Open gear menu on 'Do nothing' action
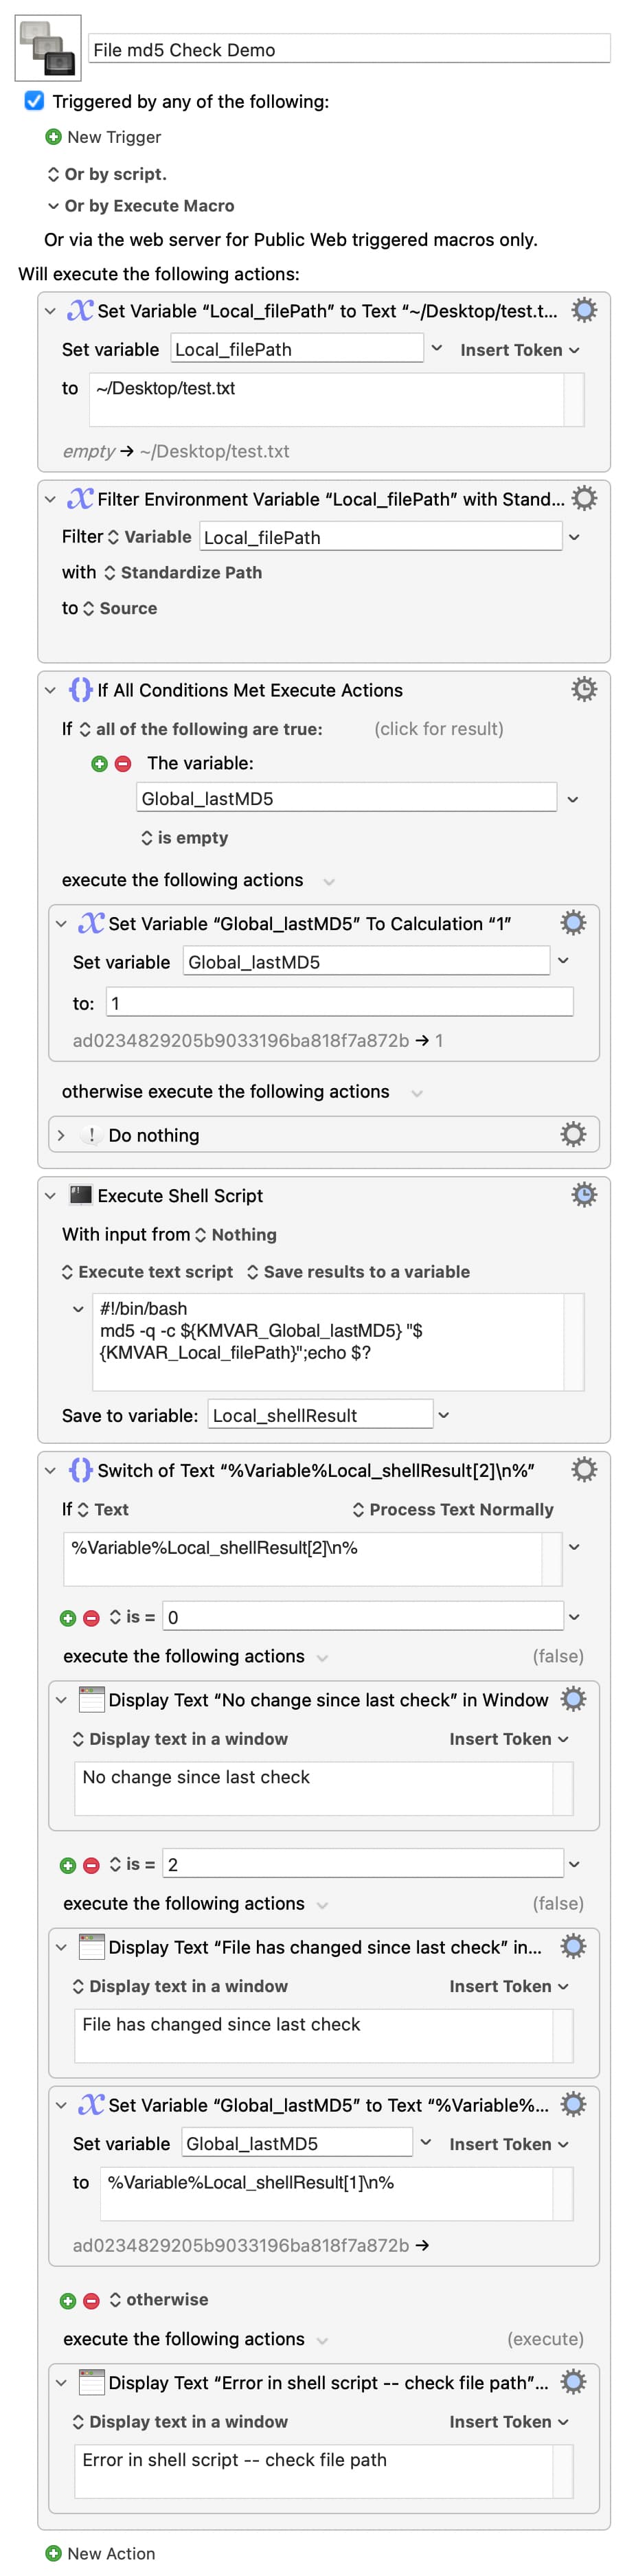The image size is (625, 2576). point(573,1134)
